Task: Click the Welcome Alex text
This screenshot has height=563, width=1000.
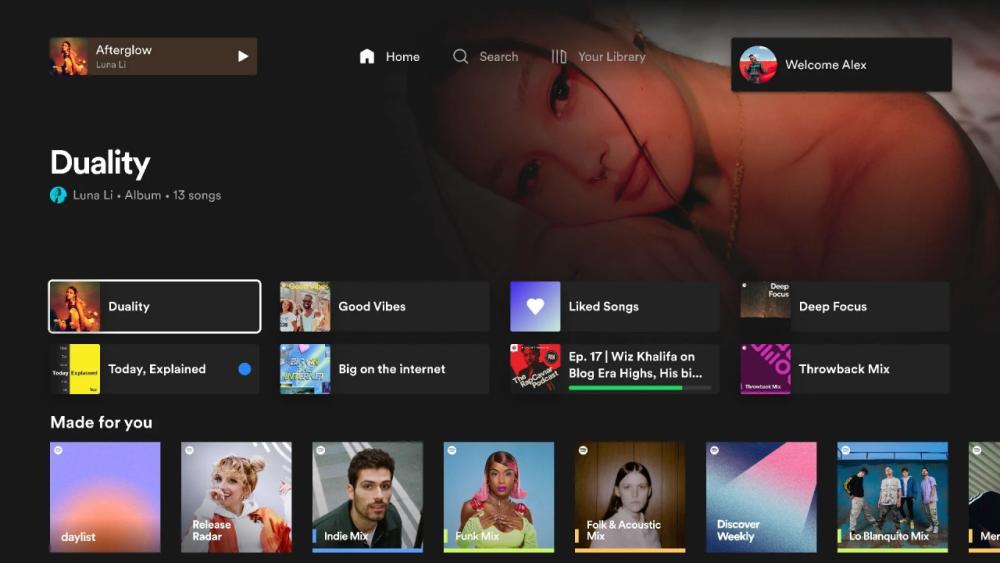Action: click(825, 64)
